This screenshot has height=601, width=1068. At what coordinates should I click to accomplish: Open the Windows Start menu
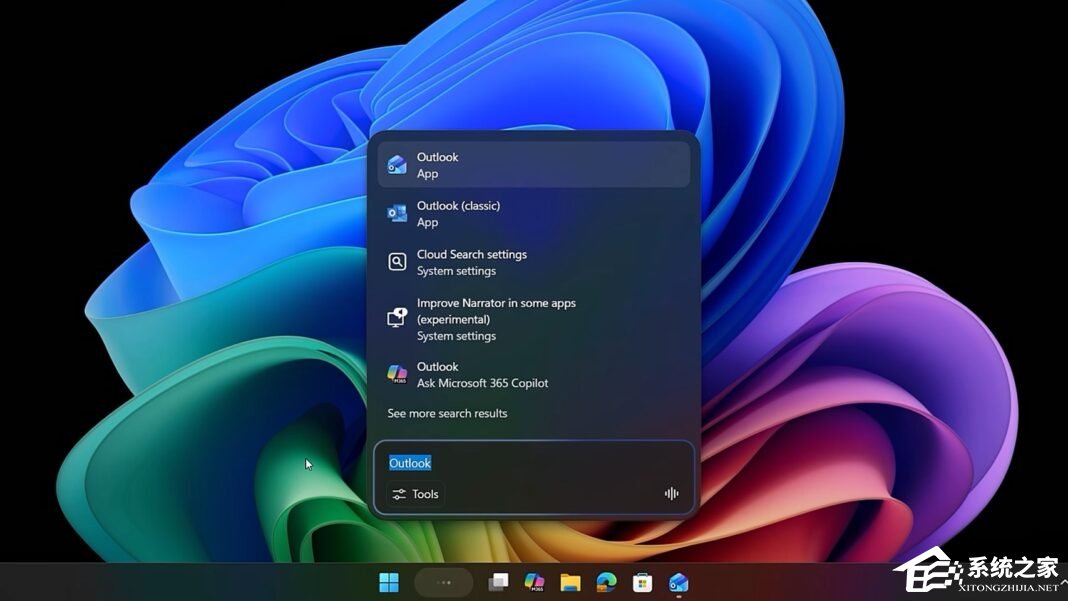tap(389, 583)
